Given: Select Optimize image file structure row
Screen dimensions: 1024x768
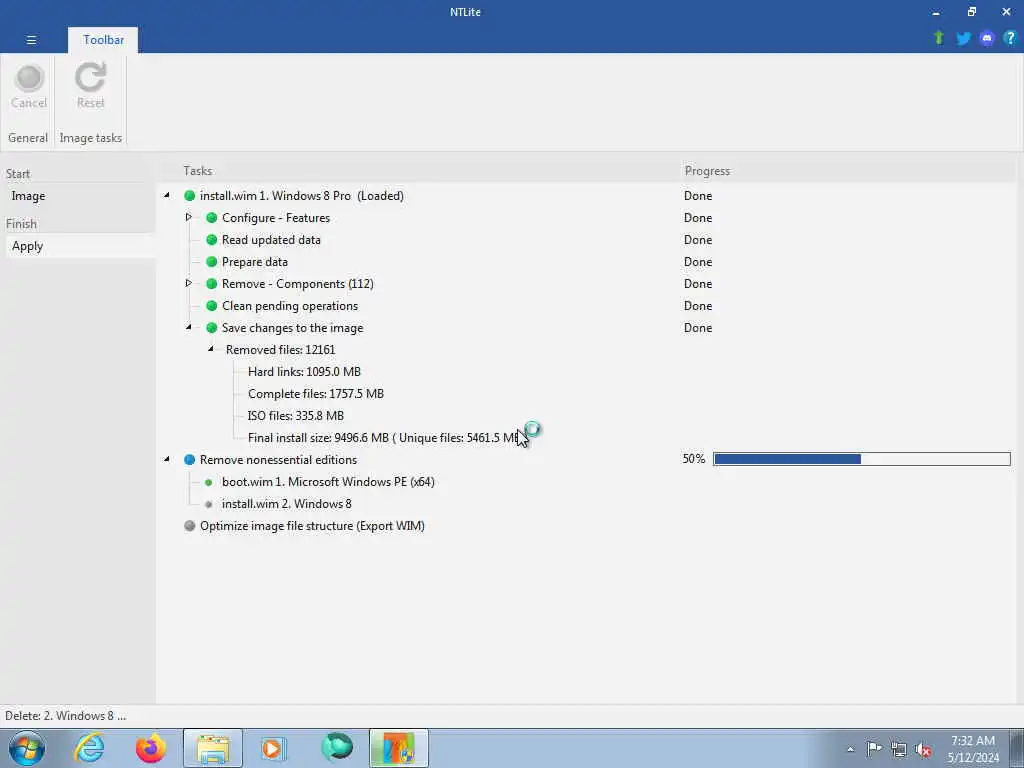Looking at the screenshot, I should click(x=312, y=526).
